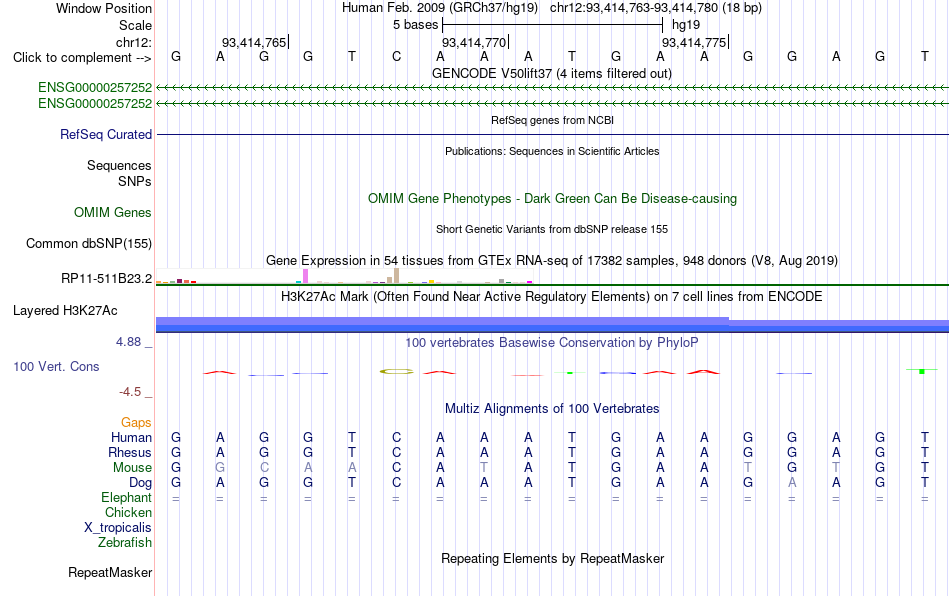Click the first base G in sequence row
The image size is (950, 596).
[x=176, y=56]
